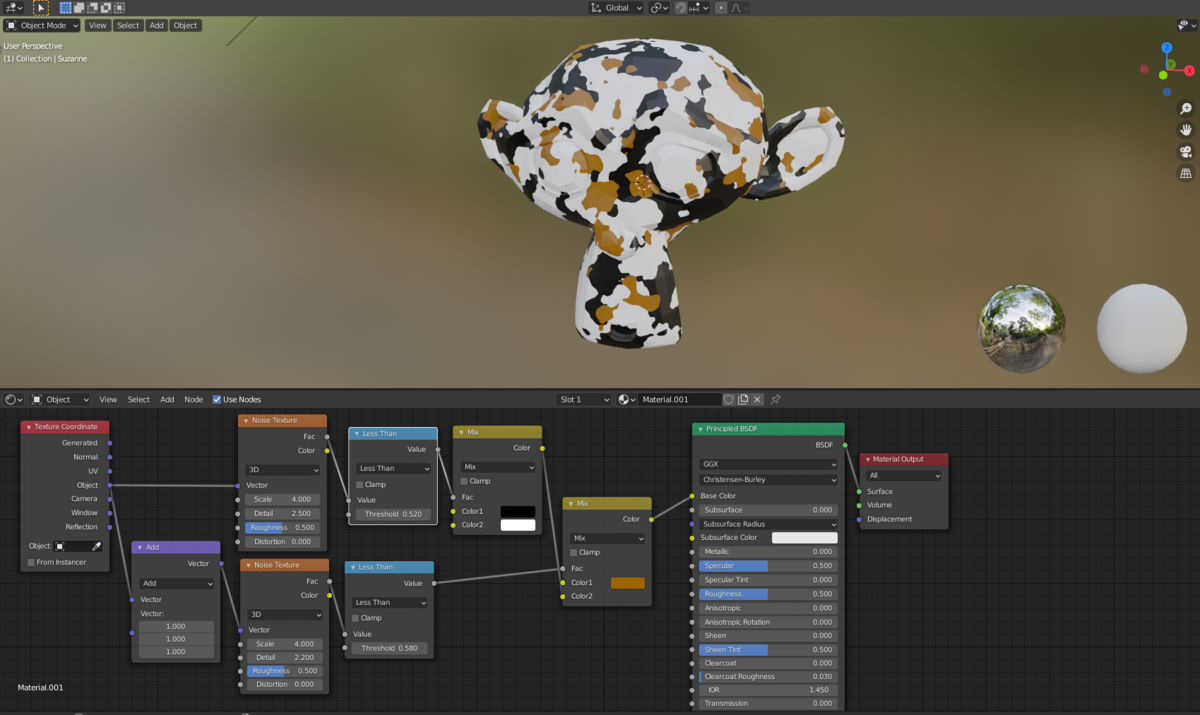The image size is (1200, 715).
Task: Toggle the camera view icon
Action: coord(1186,152)
